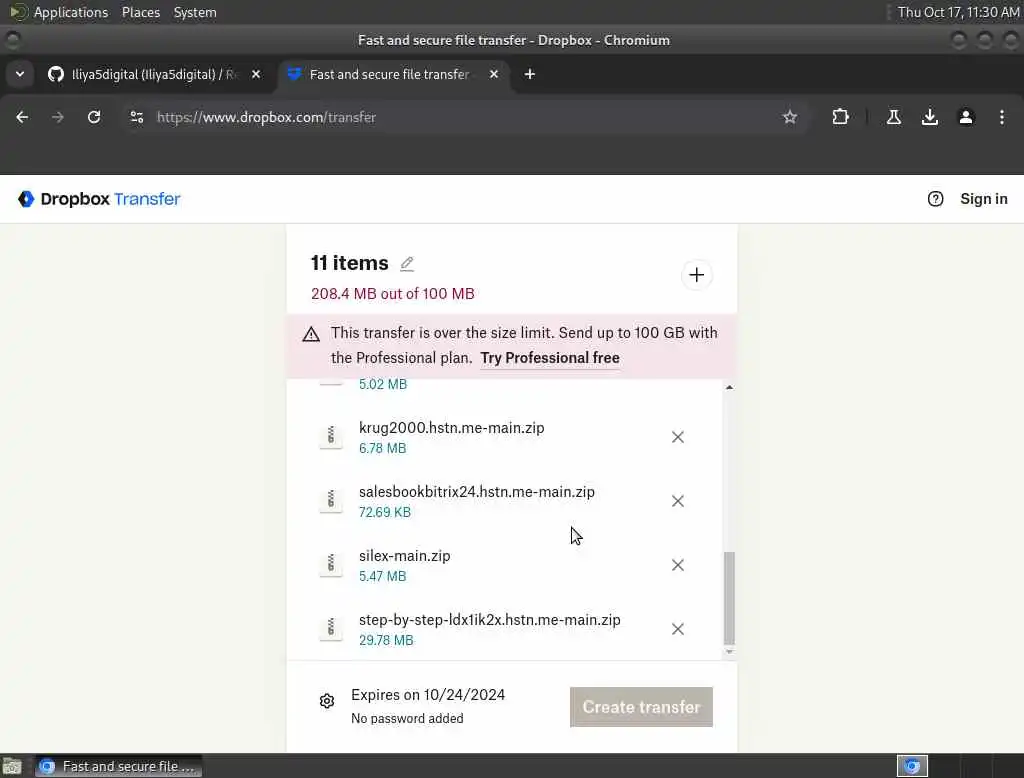Open the browser Downloads icon

click(x=930, y=117)
